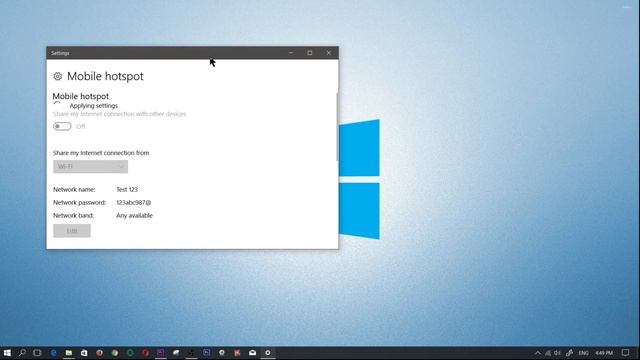640x360 pixels.
Task: Open the red K app on taskbar
Action: [x=237, y=353]
